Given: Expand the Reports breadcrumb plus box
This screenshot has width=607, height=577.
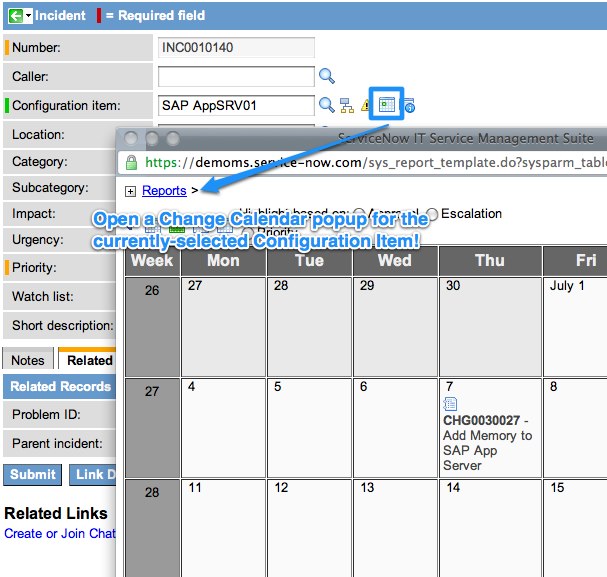Looking at the screenshot, I should [131, 190].
